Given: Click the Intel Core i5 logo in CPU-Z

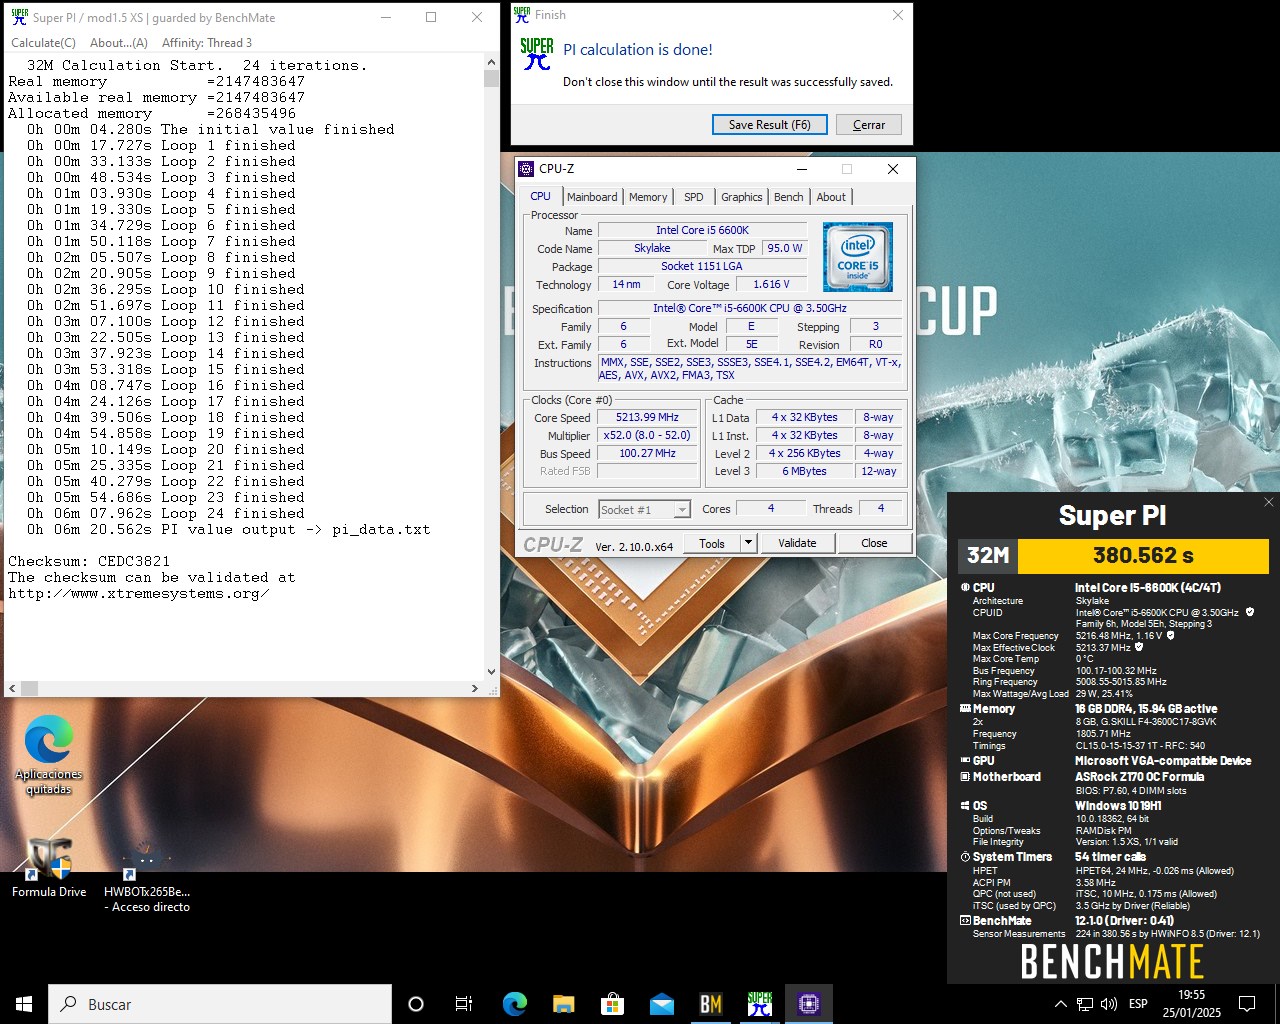Looking at the screenshot, I should 857,257.
